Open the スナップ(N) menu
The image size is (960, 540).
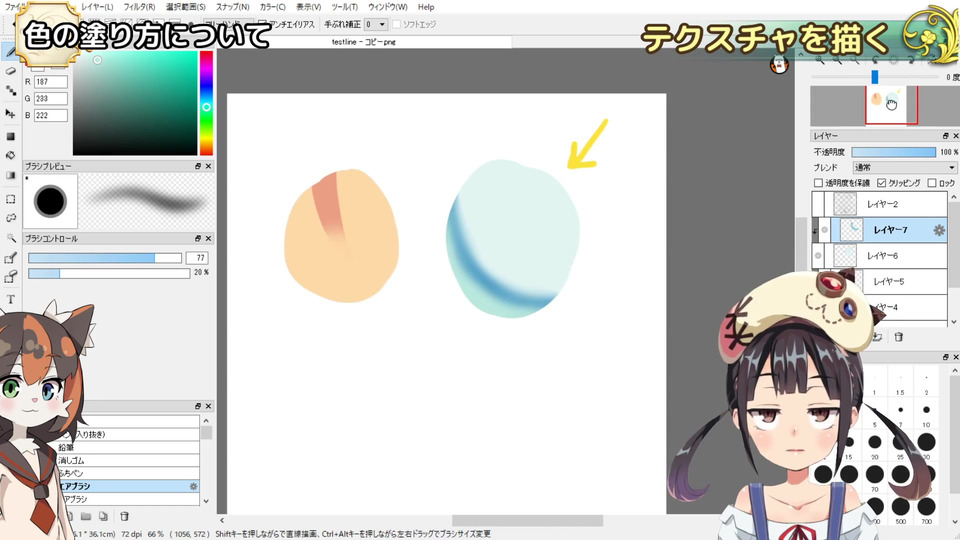[233, 7]
